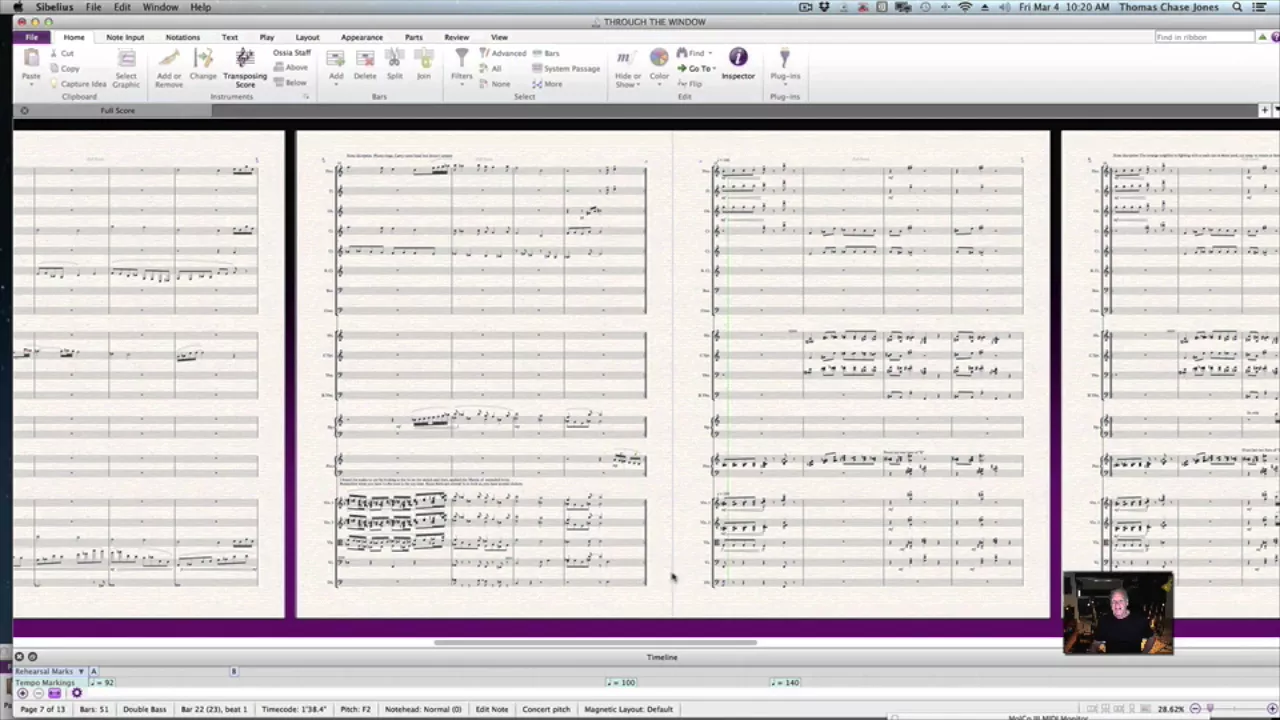
Task: Open Advanced selection filter
Action: point(502,53)
